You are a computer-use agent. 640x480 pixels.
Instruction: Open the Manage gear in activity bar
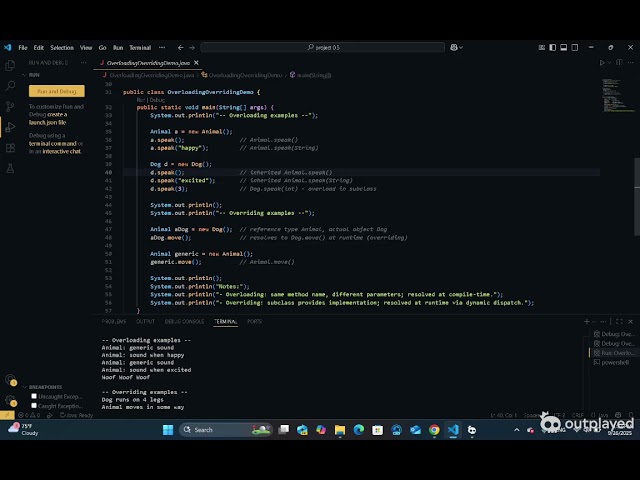pyautogui.click(x=10, y=400)
